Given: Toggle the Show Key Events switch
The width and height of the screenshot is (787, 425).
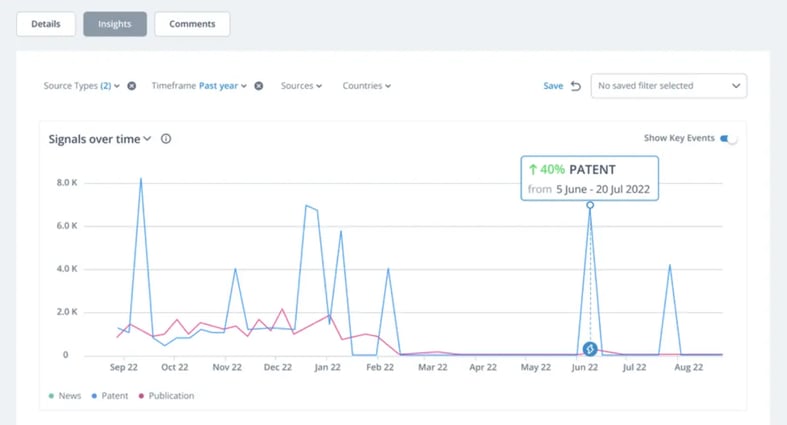Looking at the screenshot, I should (x=729, y=139).
